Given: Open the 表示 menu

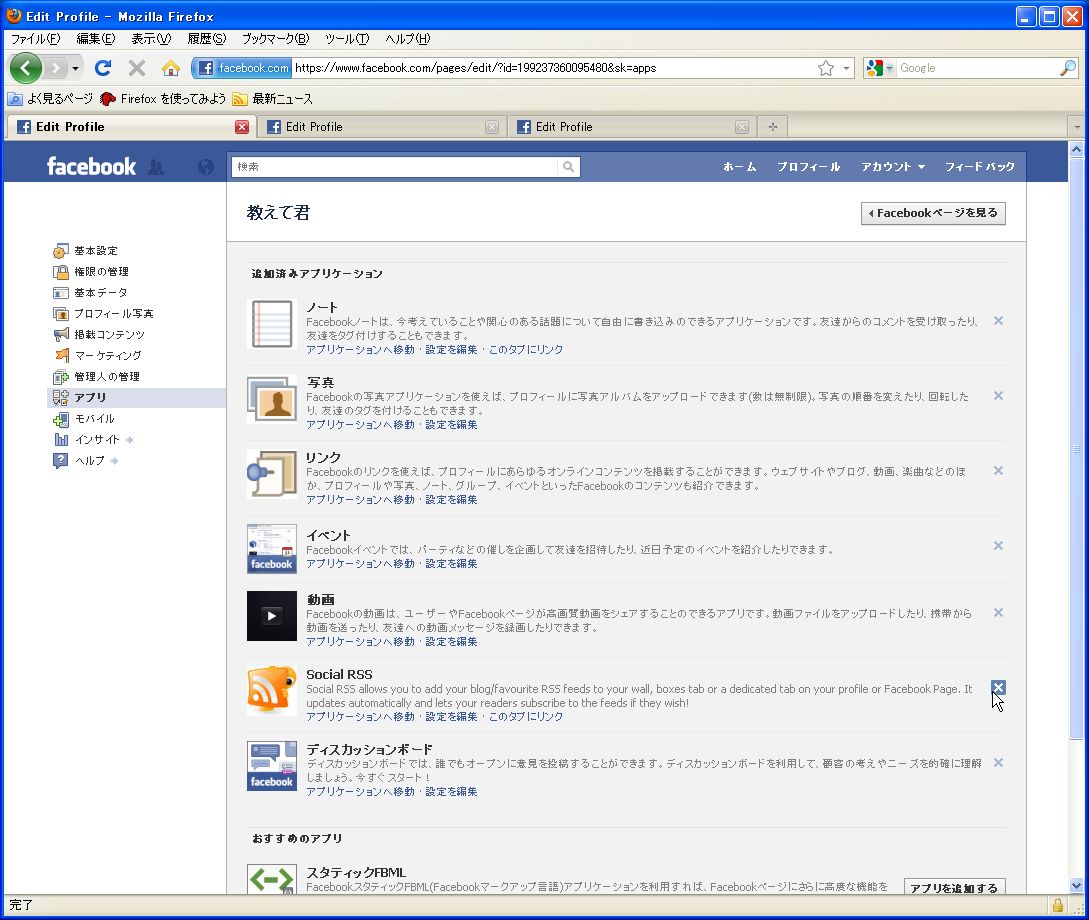Looking at the screenshot, I should click(x=151, y=39).
